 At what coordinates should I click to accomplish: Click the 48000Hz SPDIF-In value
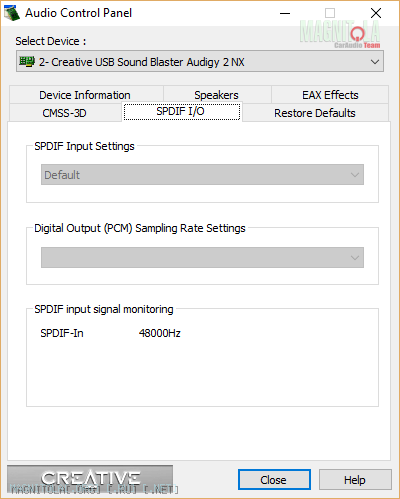pyautogui.click(x=160, y=333)
